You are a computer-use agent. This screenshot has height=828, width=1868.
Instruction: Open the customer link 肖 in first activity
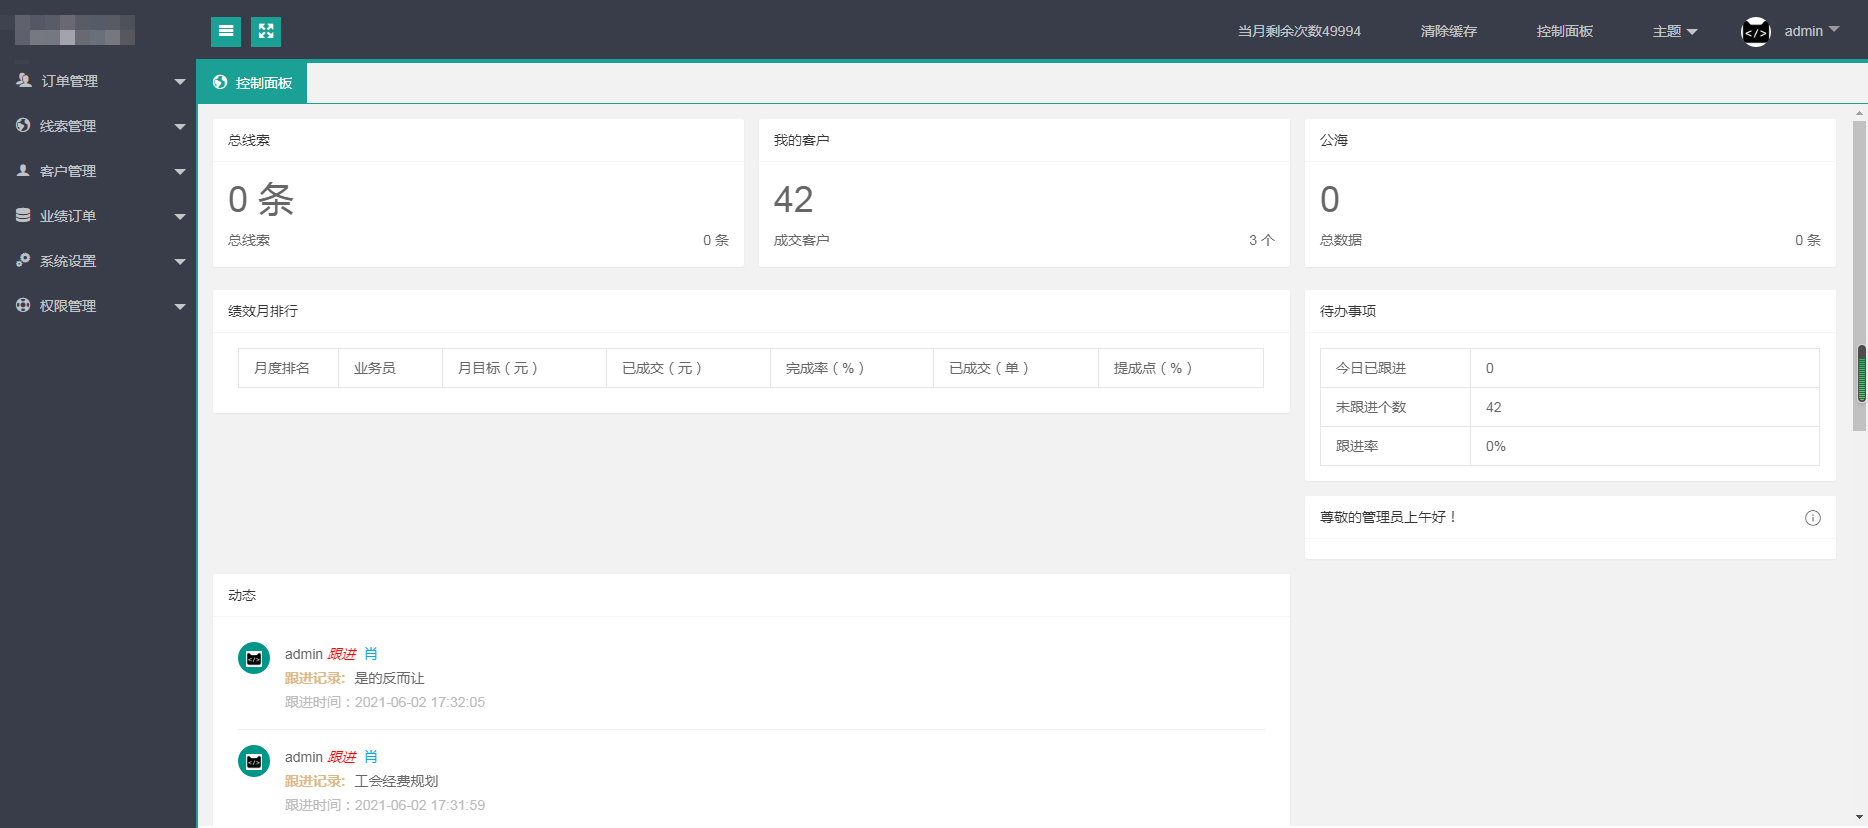click(371, 654)
